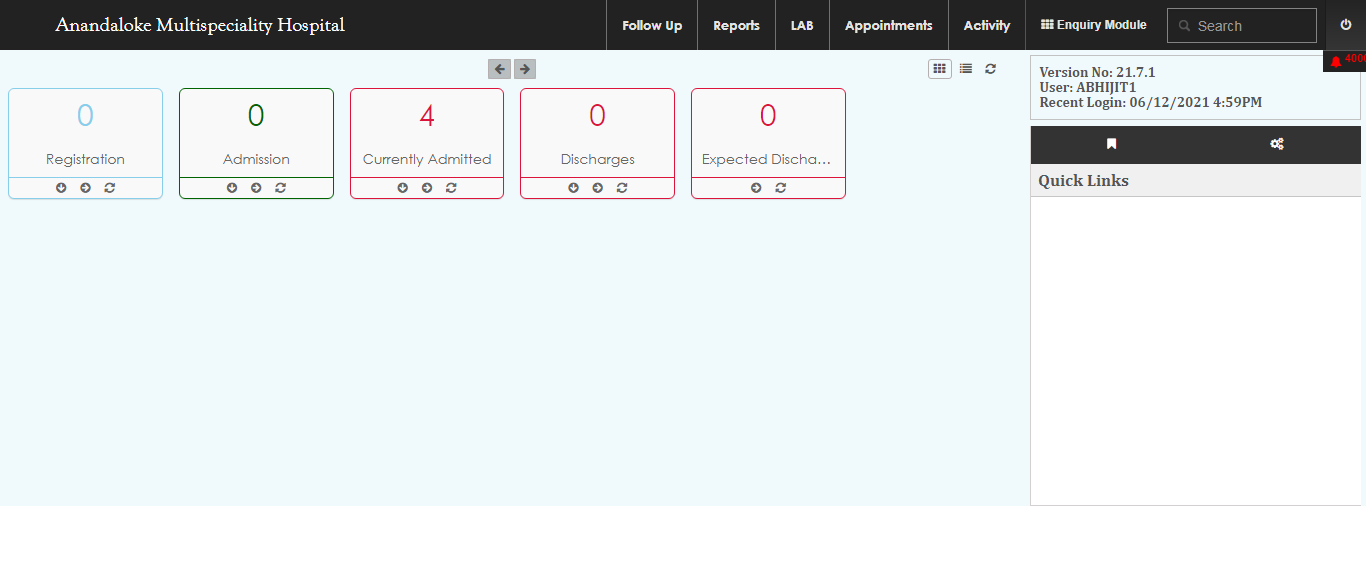1366x578 pixels.
Task: Expand the Discharges card with the down arrow
Action: pyautogui.click(x=573, y=188)
